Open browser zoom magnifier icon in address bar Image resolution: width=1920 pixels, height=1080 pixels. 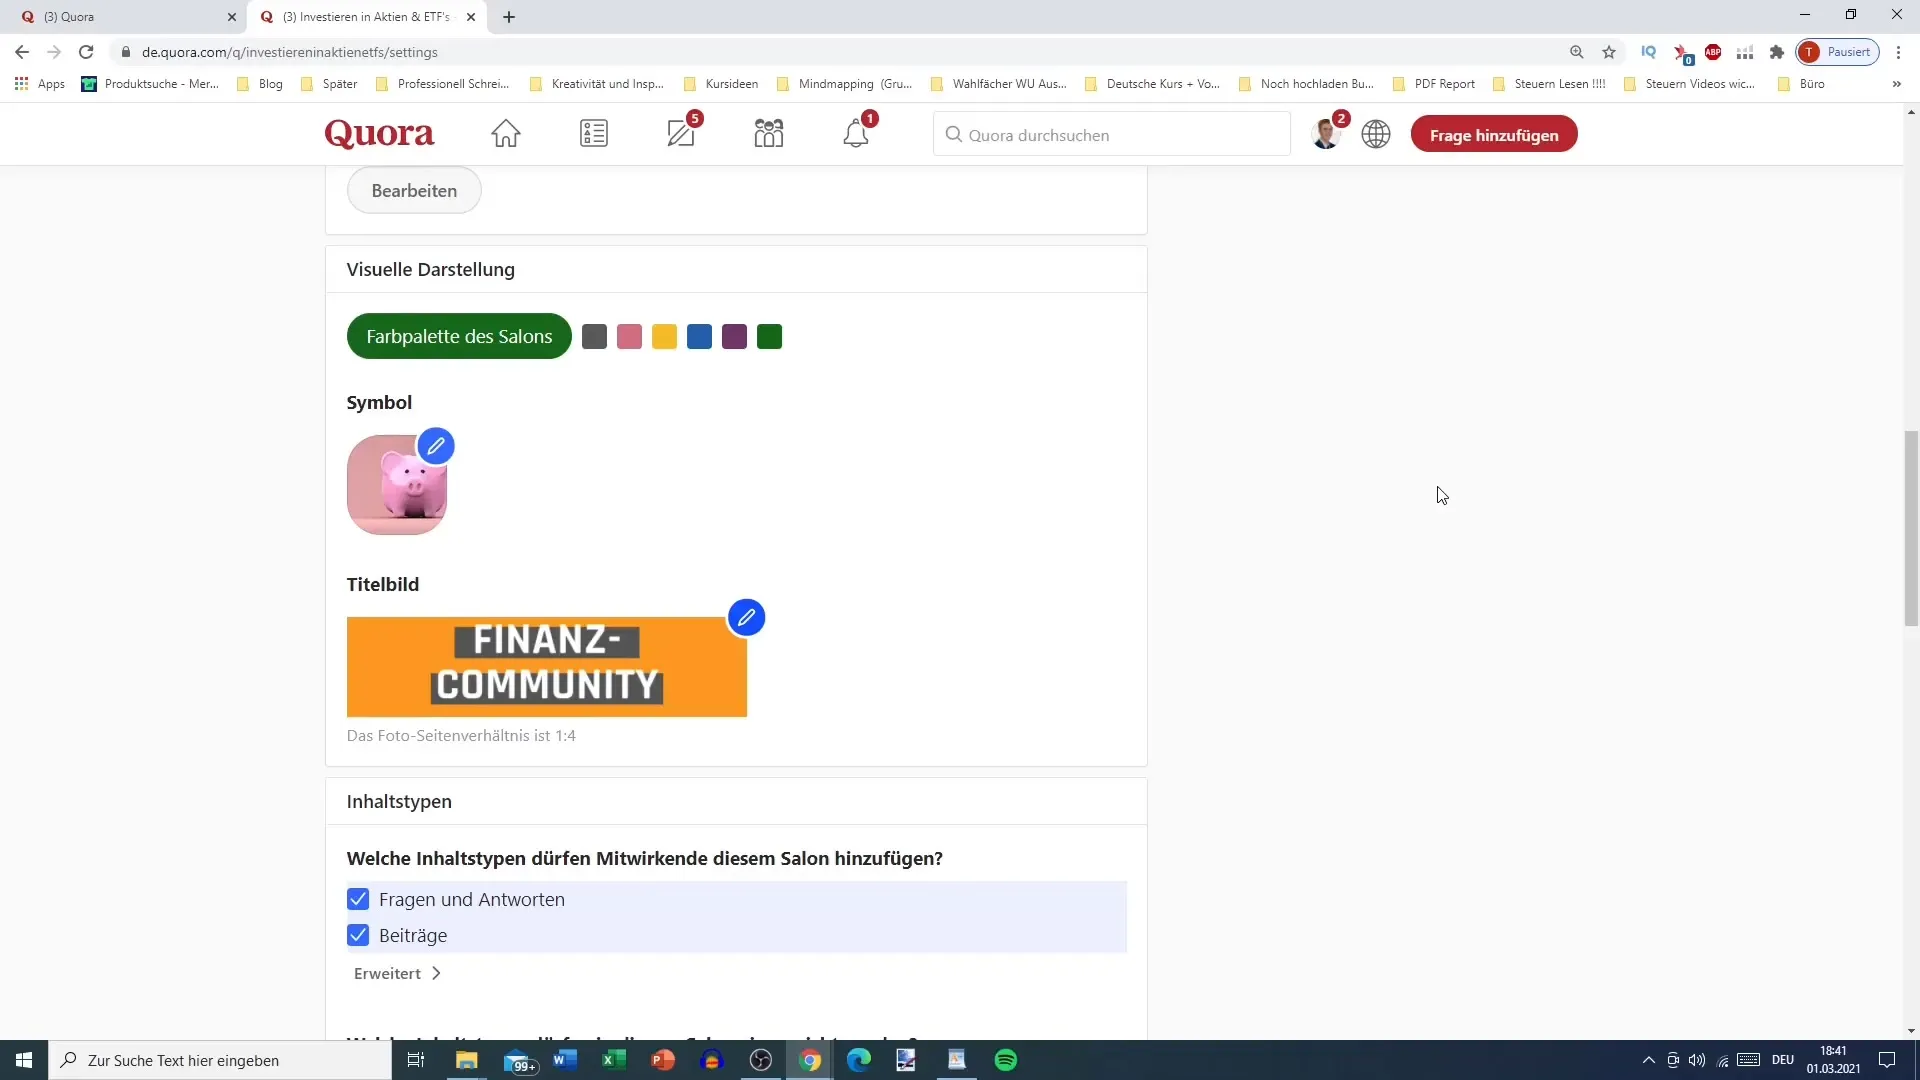[1577, 52]
